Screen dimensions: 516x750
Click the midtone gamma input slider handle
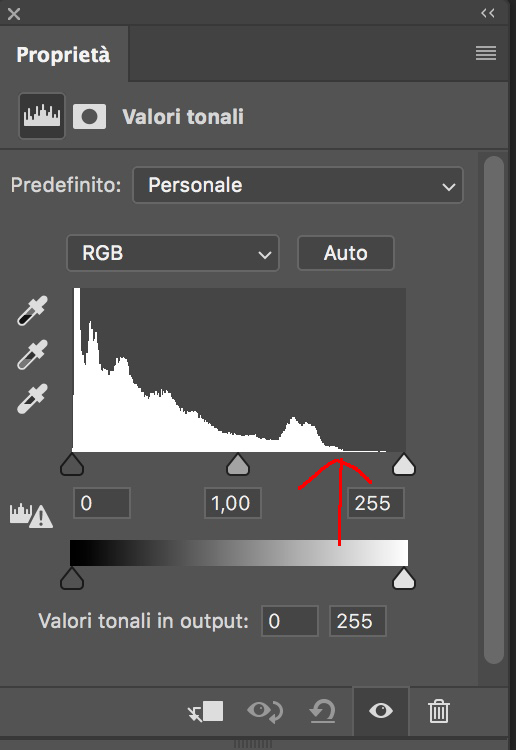(238, 464)
